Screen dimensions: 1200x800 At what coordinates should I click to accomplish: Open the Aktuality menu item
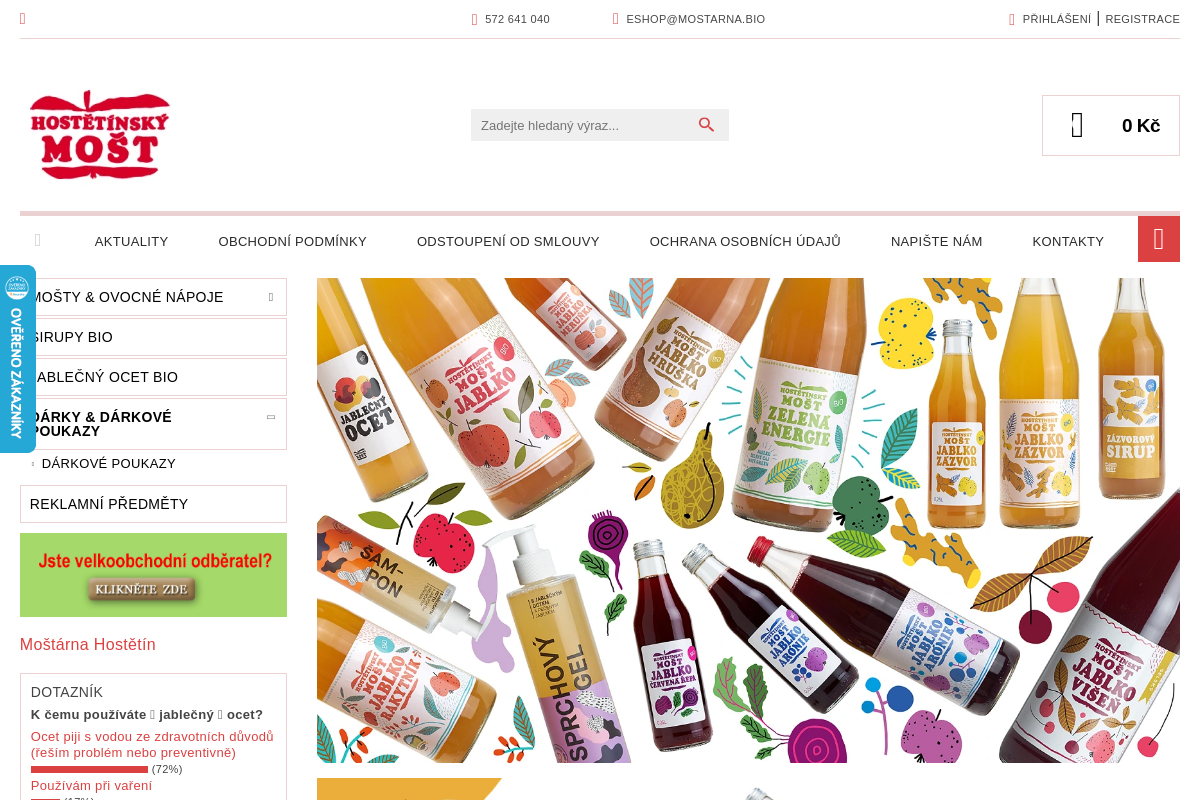131,241
